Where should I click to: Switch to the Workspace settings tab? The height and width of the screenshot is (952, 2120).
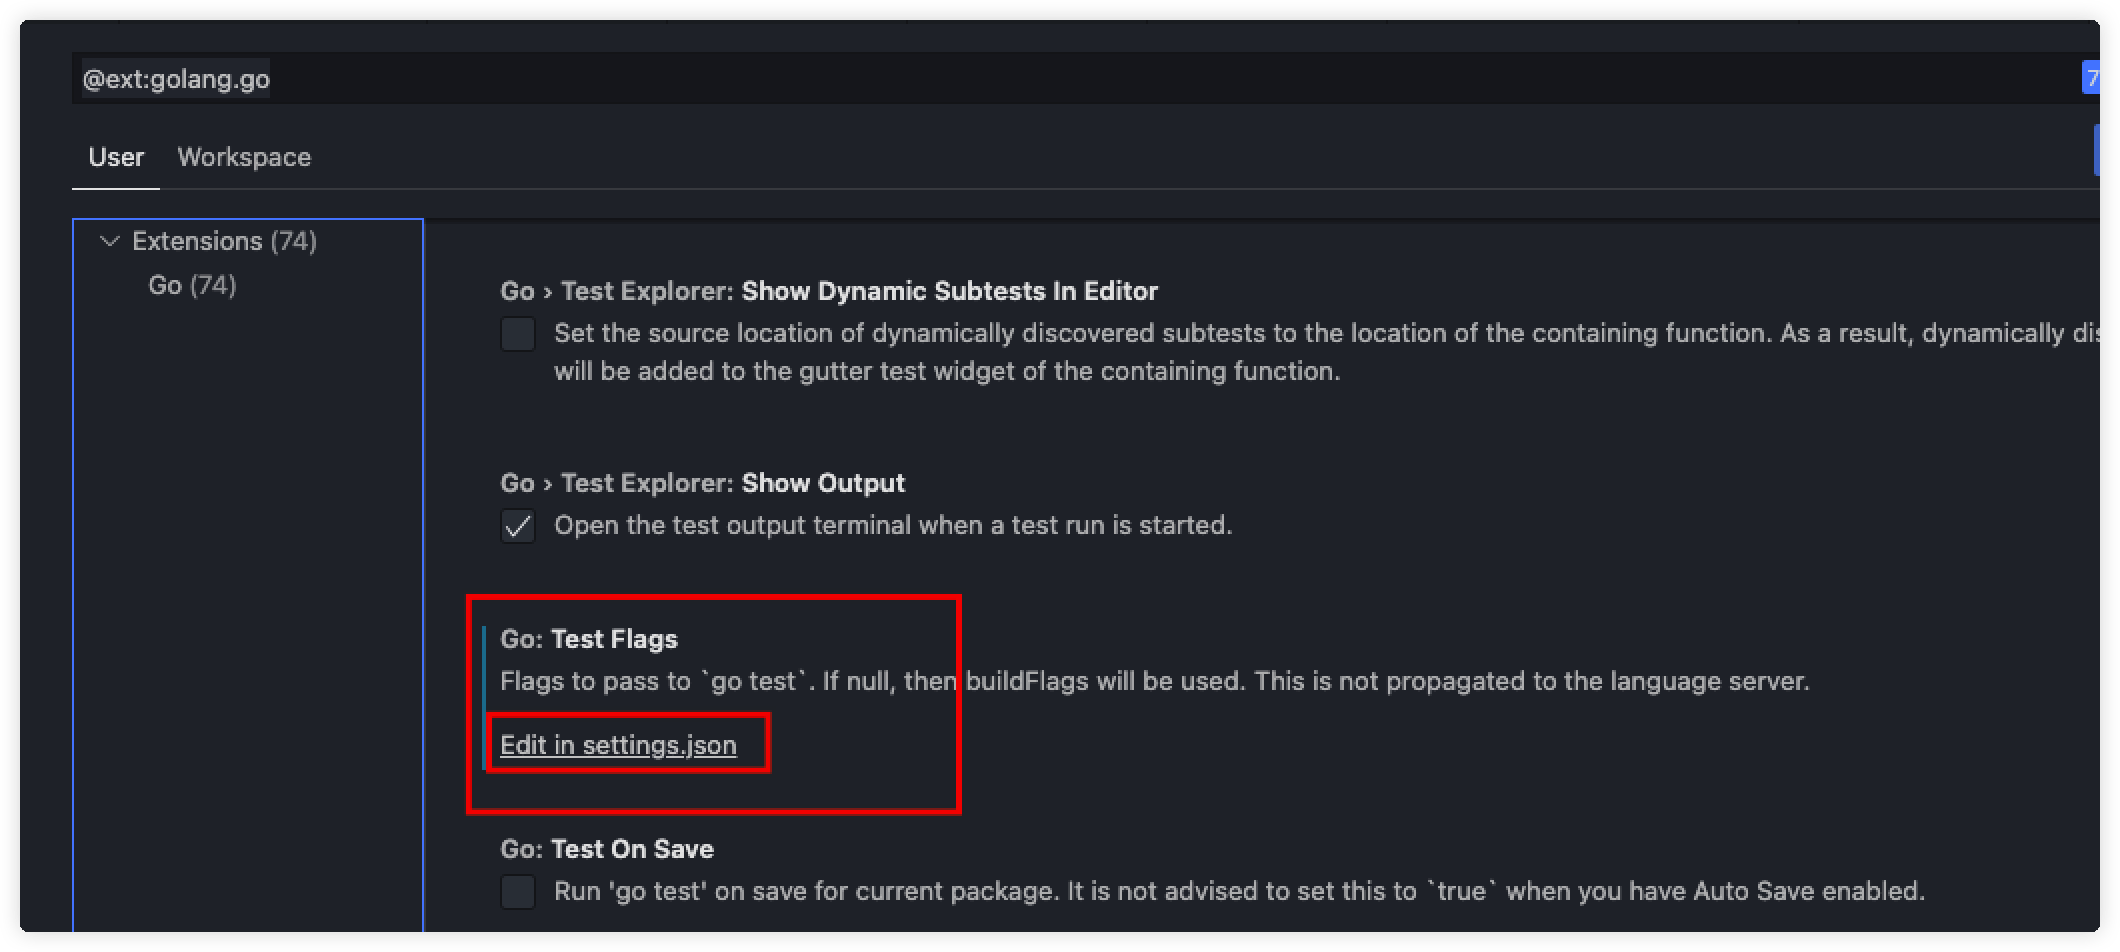(x=244, y=157)
